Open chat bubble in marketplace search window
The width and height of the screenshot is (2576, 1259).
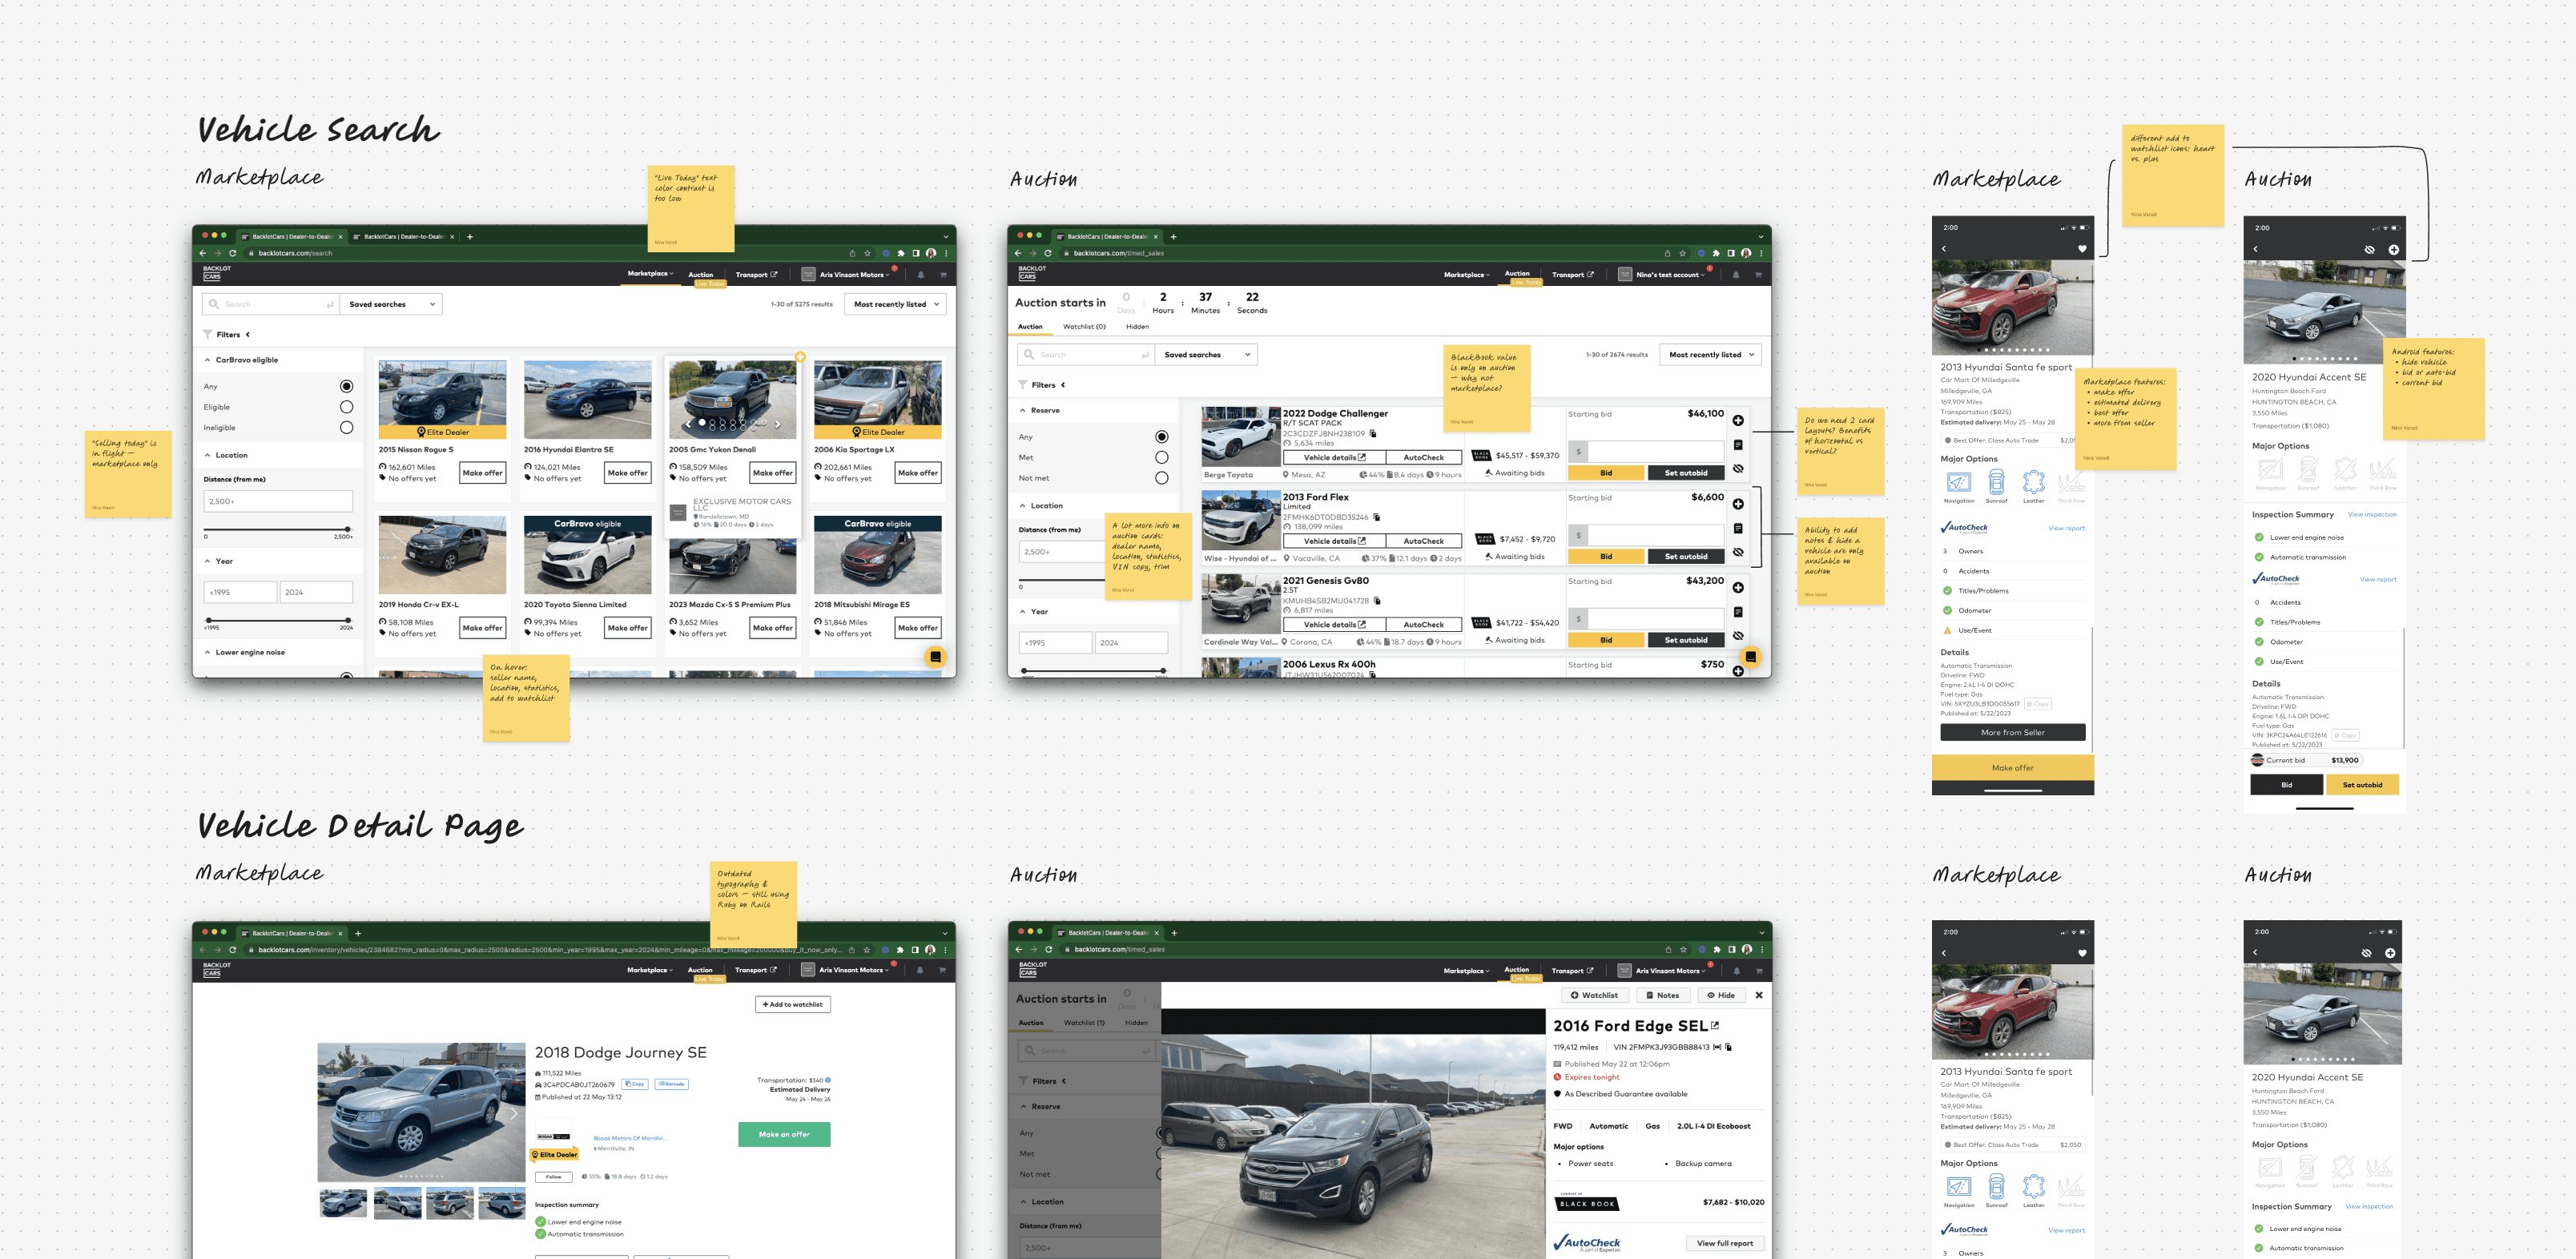tap(935, 657)
